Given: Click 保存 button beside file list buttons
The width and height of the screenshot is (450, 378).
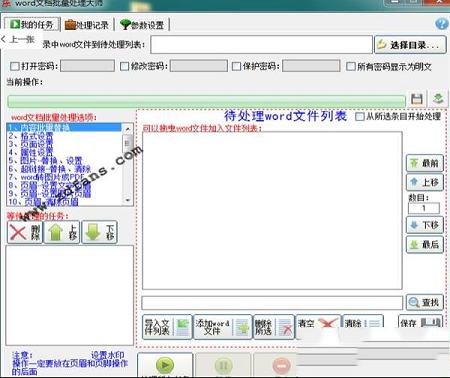Looking at the screenshot, I should tap(420, 322).
